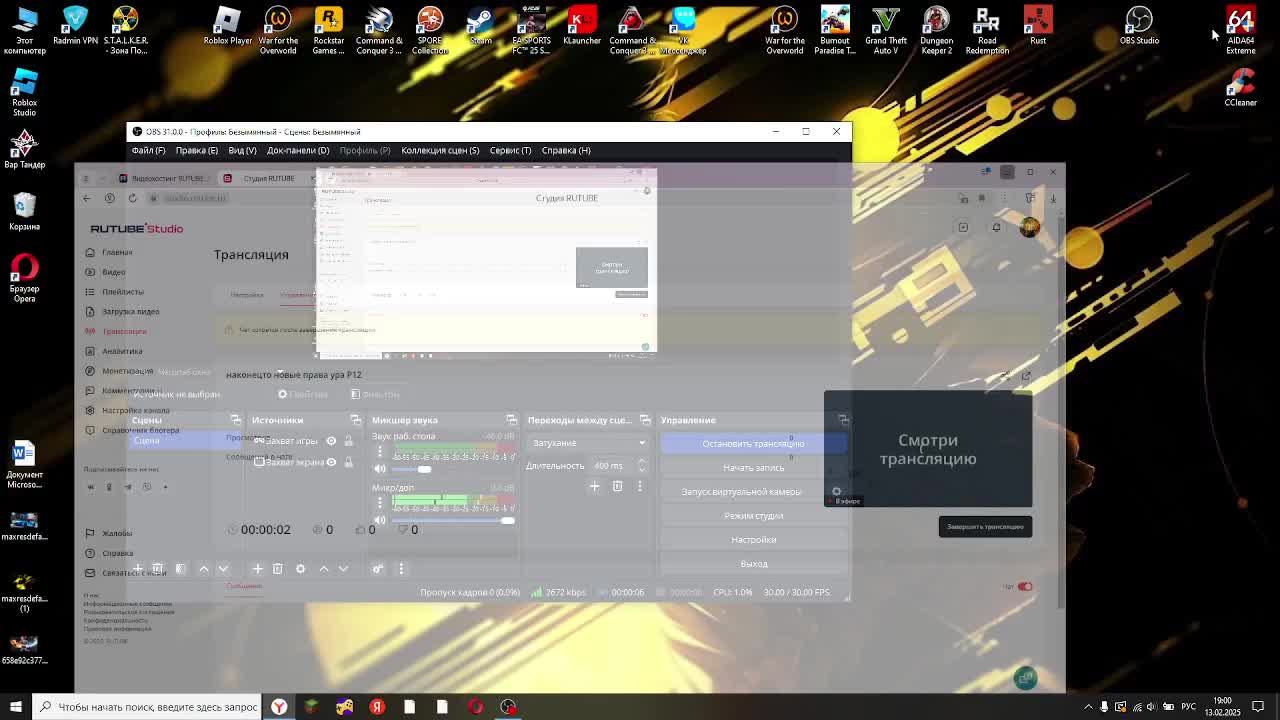The height and width of the screenshot is (720, 1280).
Task: Open Плейлисты in RUTUBE sidebar
Action: click(x=122, y=292)
